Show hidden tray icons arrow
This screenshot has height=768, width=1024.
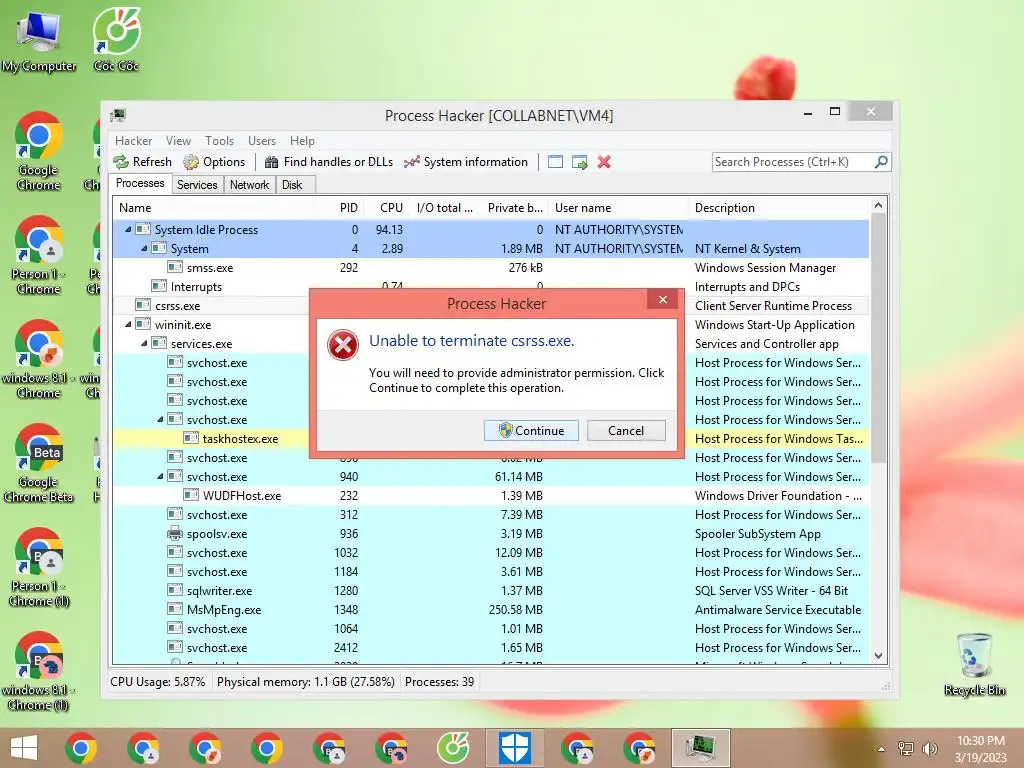[x=881, y=748]
